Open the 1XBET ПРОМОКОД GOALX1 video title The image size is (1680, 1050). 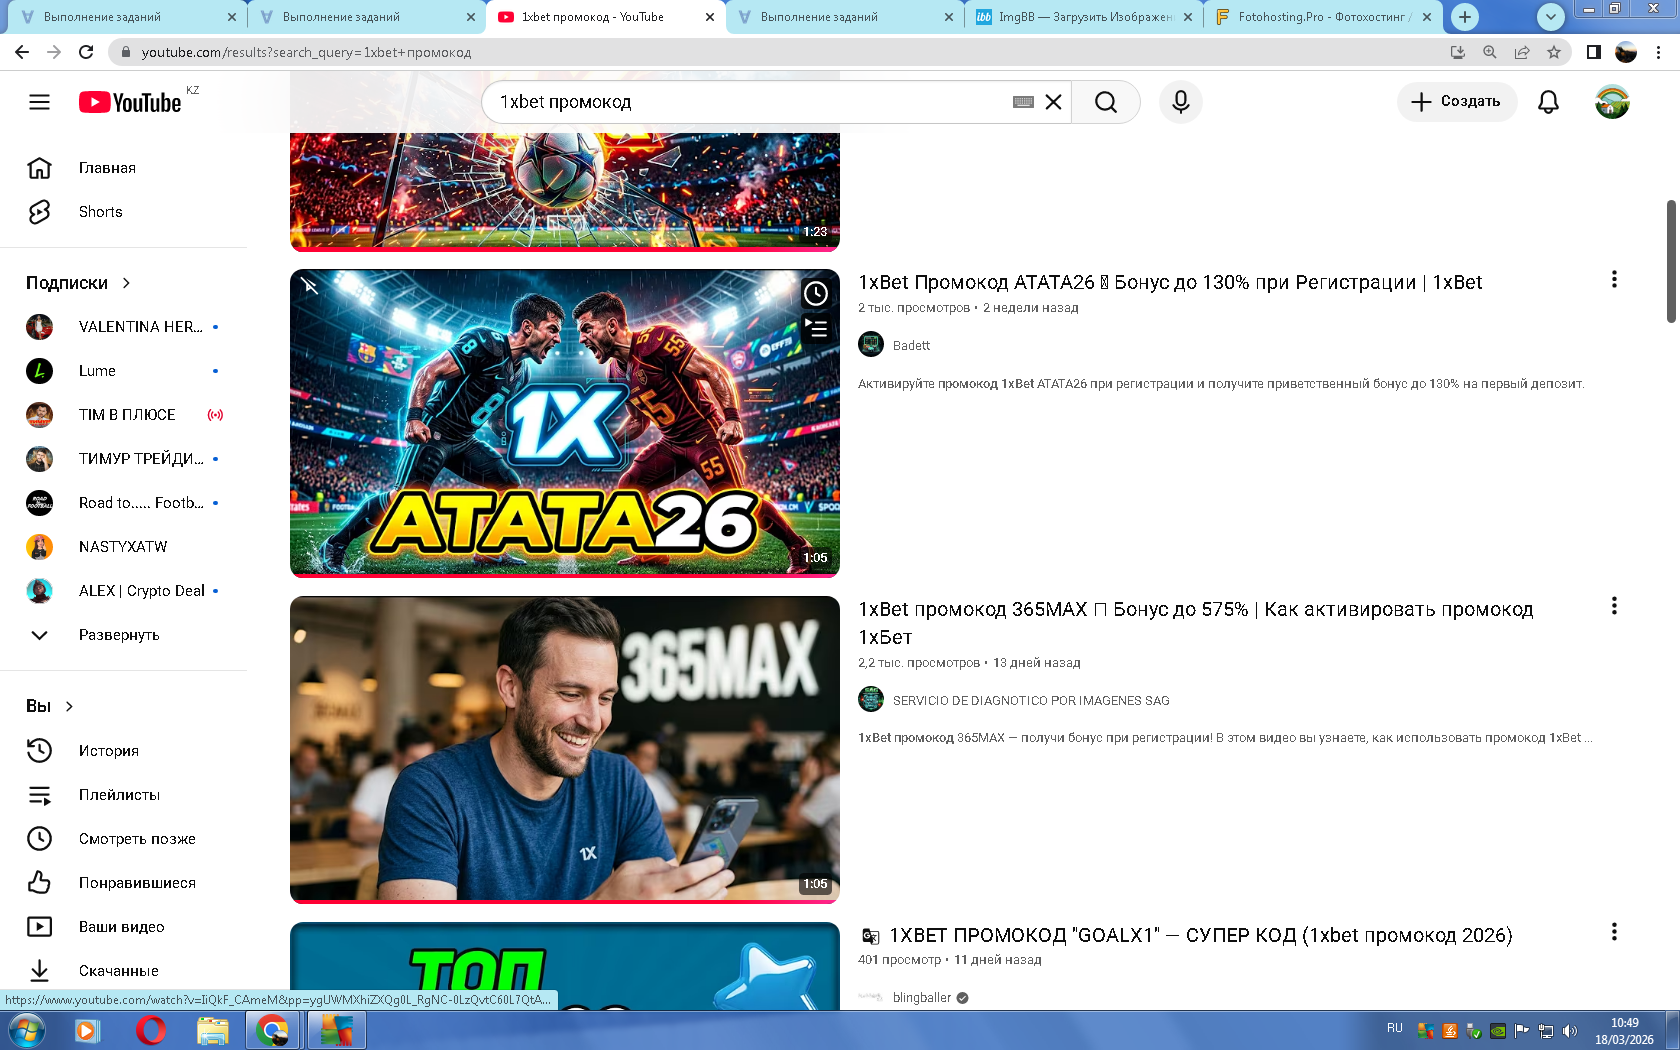click(1201, 936)
